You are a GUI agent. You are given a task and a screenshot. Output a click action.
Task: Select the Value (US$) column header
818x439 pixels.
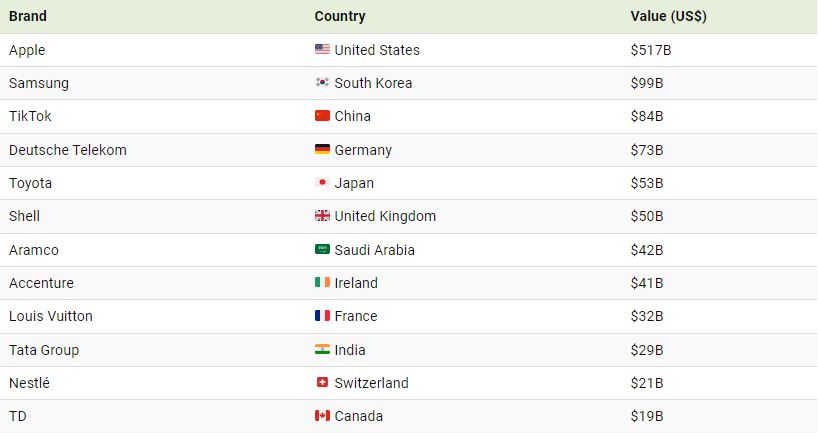click(669, 16)
